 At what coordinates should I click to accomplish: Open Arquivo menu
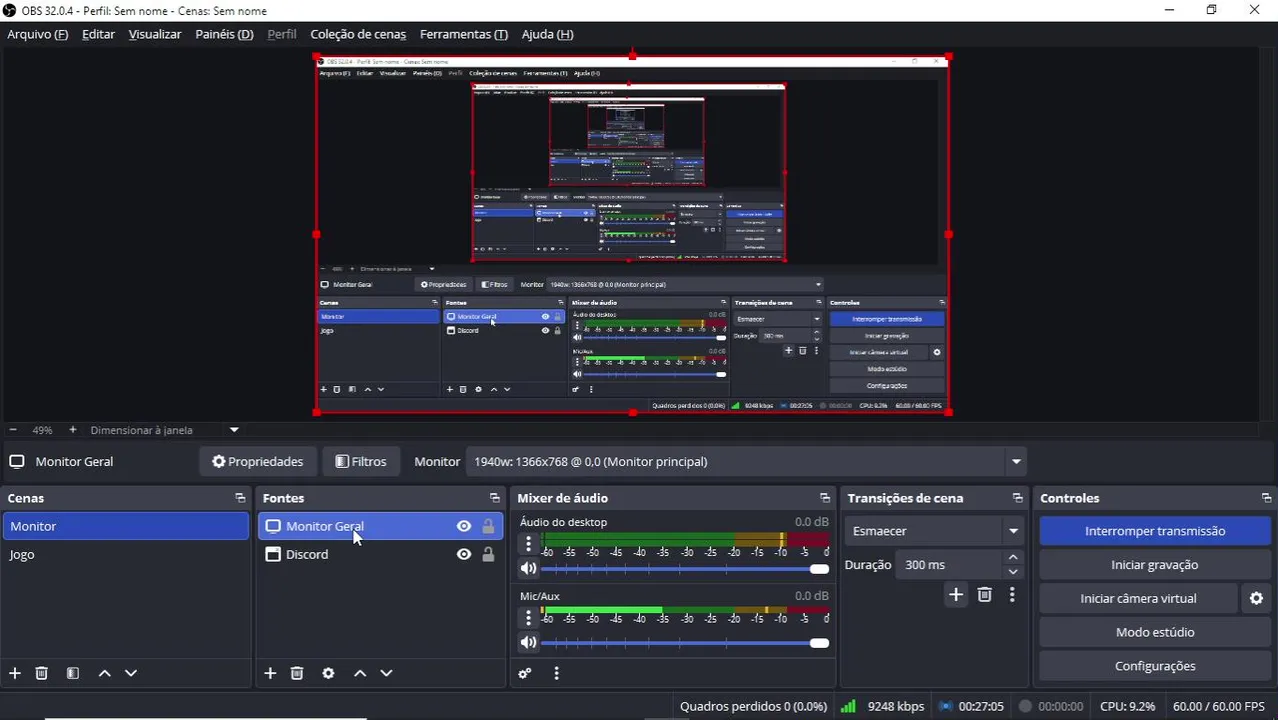coord(38,34)
